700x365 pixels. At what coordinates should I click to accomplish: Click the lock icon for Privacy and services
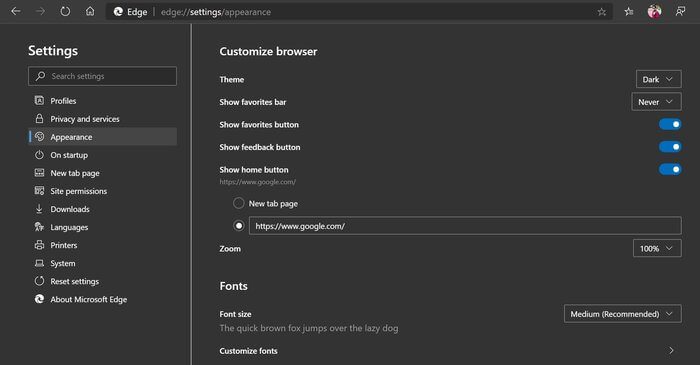39,119
